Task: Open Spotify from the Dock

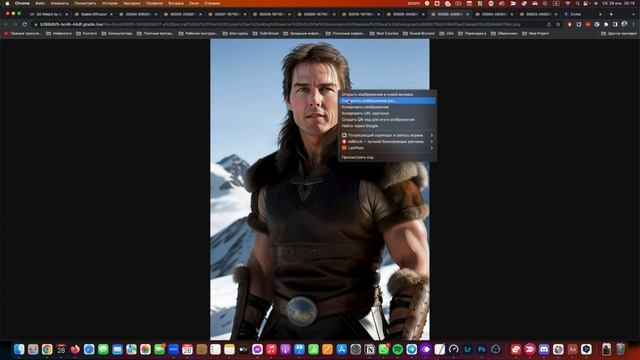Action: (398, 349)
